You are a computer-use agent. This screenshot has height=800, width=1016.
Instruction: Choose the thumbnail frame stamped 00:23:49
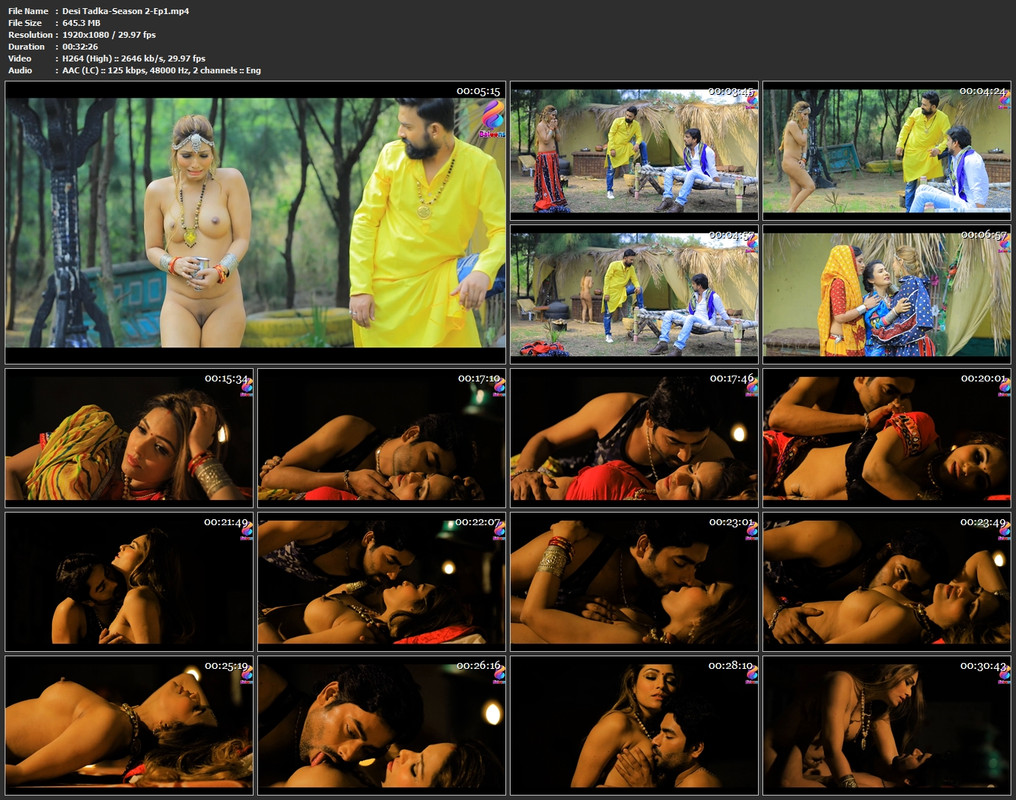[x=886, y=582]
